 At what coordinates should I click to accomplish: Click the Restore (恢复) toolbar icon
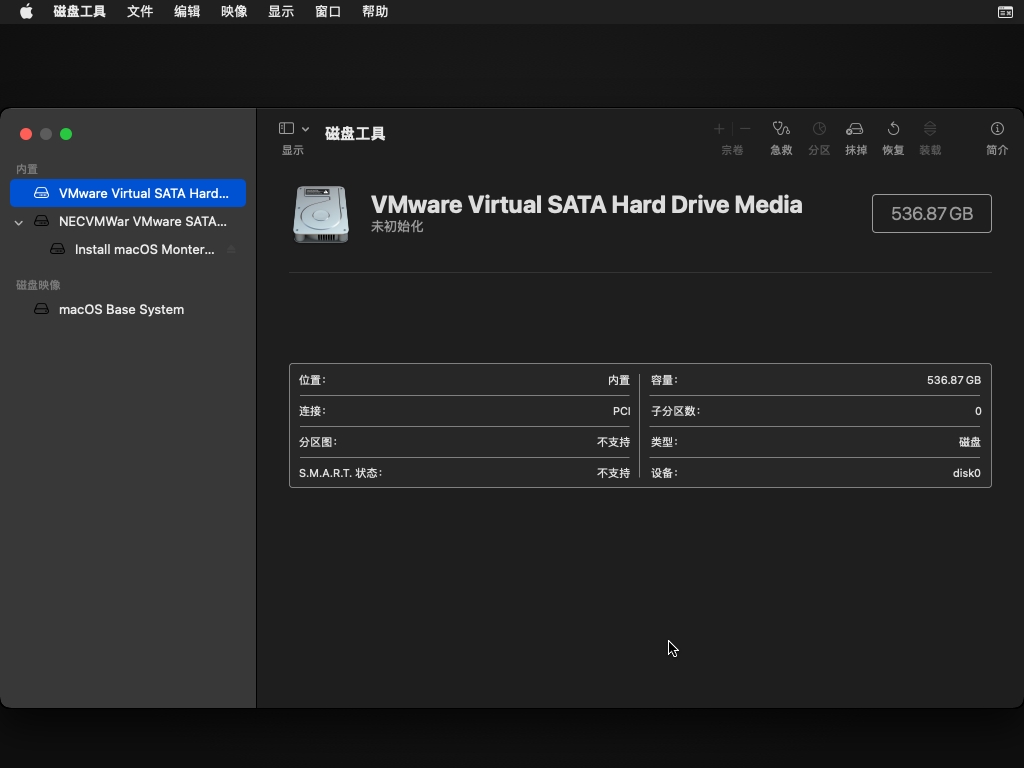click(893, 129)
